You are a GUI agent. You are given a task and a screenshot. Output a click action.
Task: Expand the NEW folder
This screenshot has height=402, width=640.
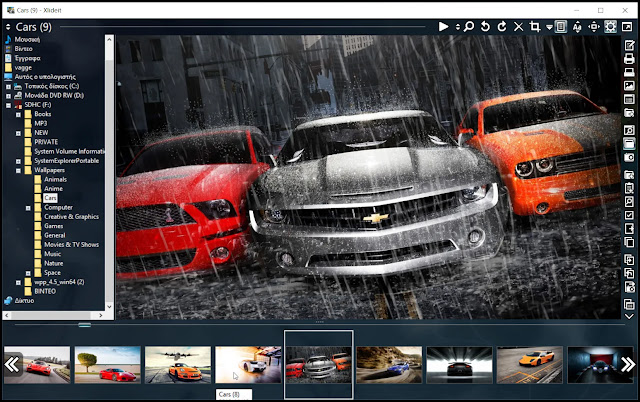(18, 133)
